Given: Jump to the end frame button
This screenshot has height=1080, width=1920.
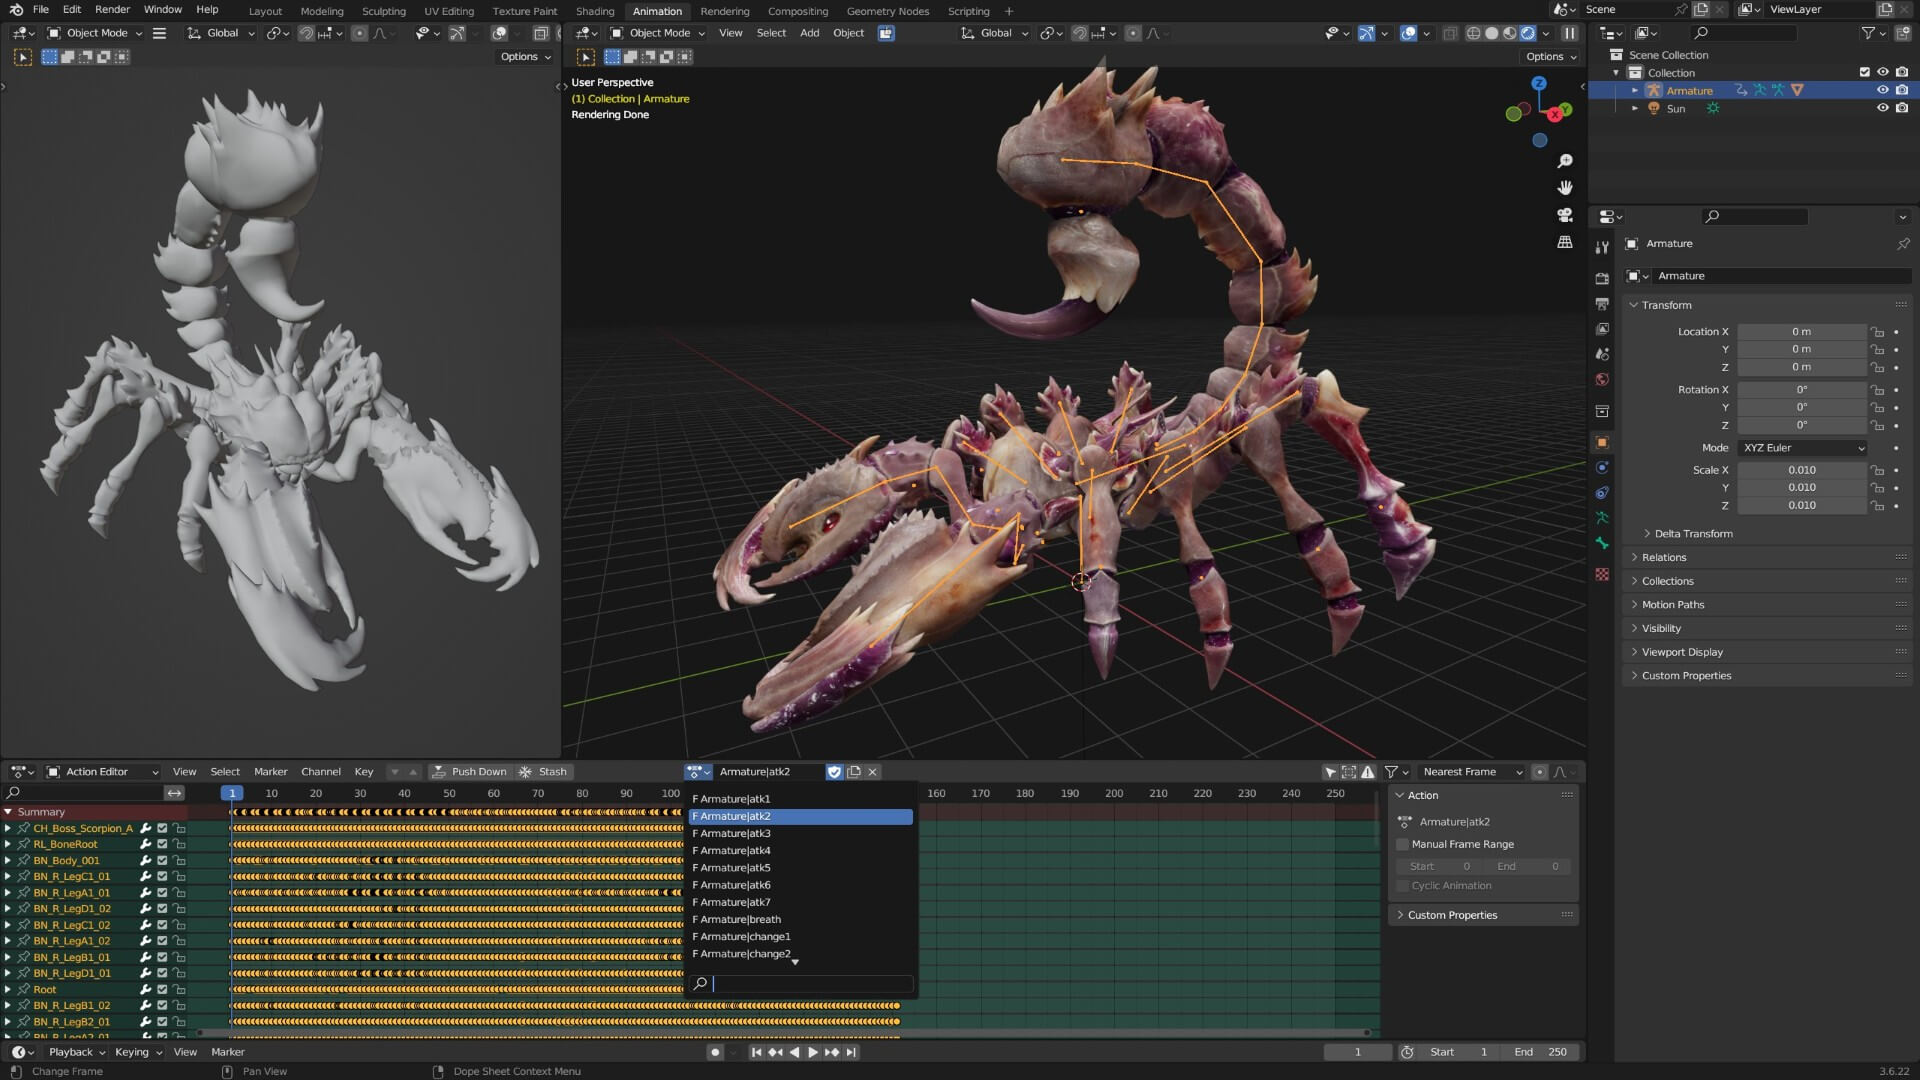Looking at the screenshot, I should pyautogui.click(x=851, y=1052).
